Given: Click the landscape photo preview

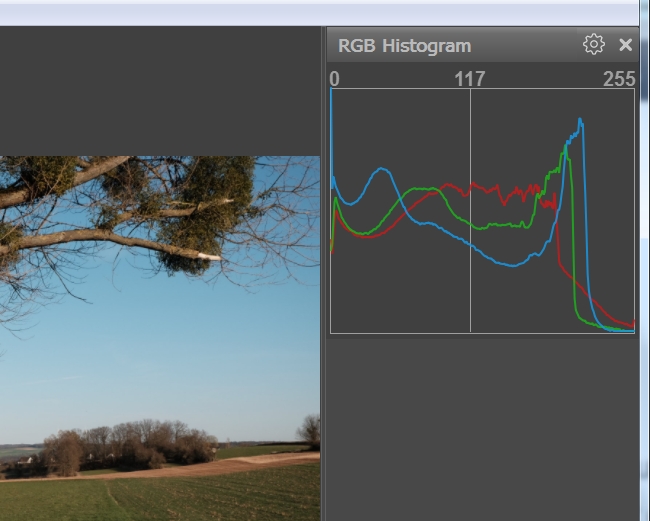Looking at the screenshot, I should click(160, 338).
